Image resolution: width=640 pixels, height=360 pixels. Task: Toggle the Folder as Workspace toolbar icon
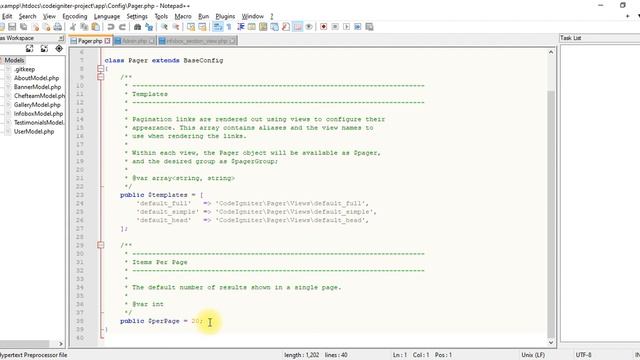pos(298,27)
